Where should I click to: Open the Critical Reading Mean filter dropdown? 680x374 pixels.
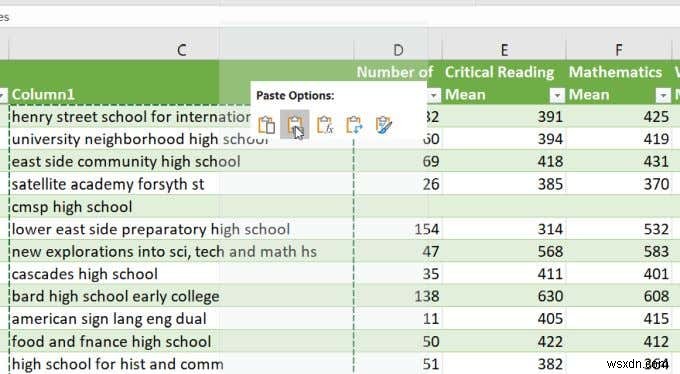tap(557, 95)
